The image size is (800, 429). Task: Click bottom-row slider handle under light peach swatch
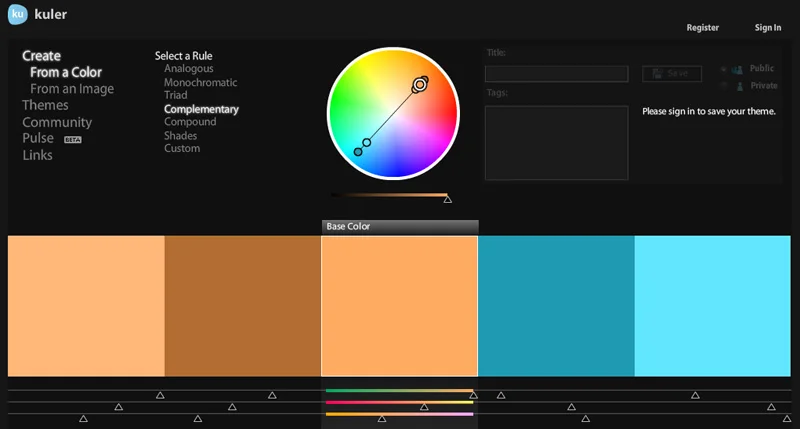tap(83, 419)
